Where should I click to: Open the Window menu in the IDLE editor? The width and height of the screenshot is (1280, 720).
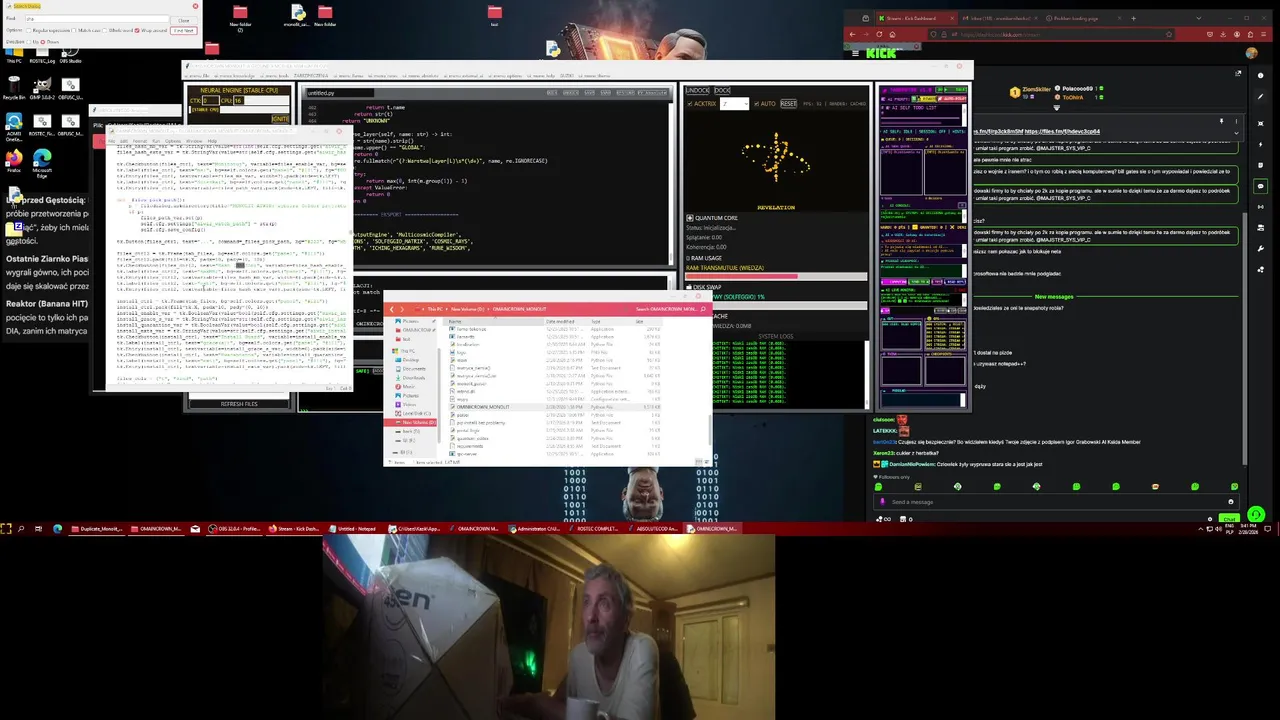(193, 141)
